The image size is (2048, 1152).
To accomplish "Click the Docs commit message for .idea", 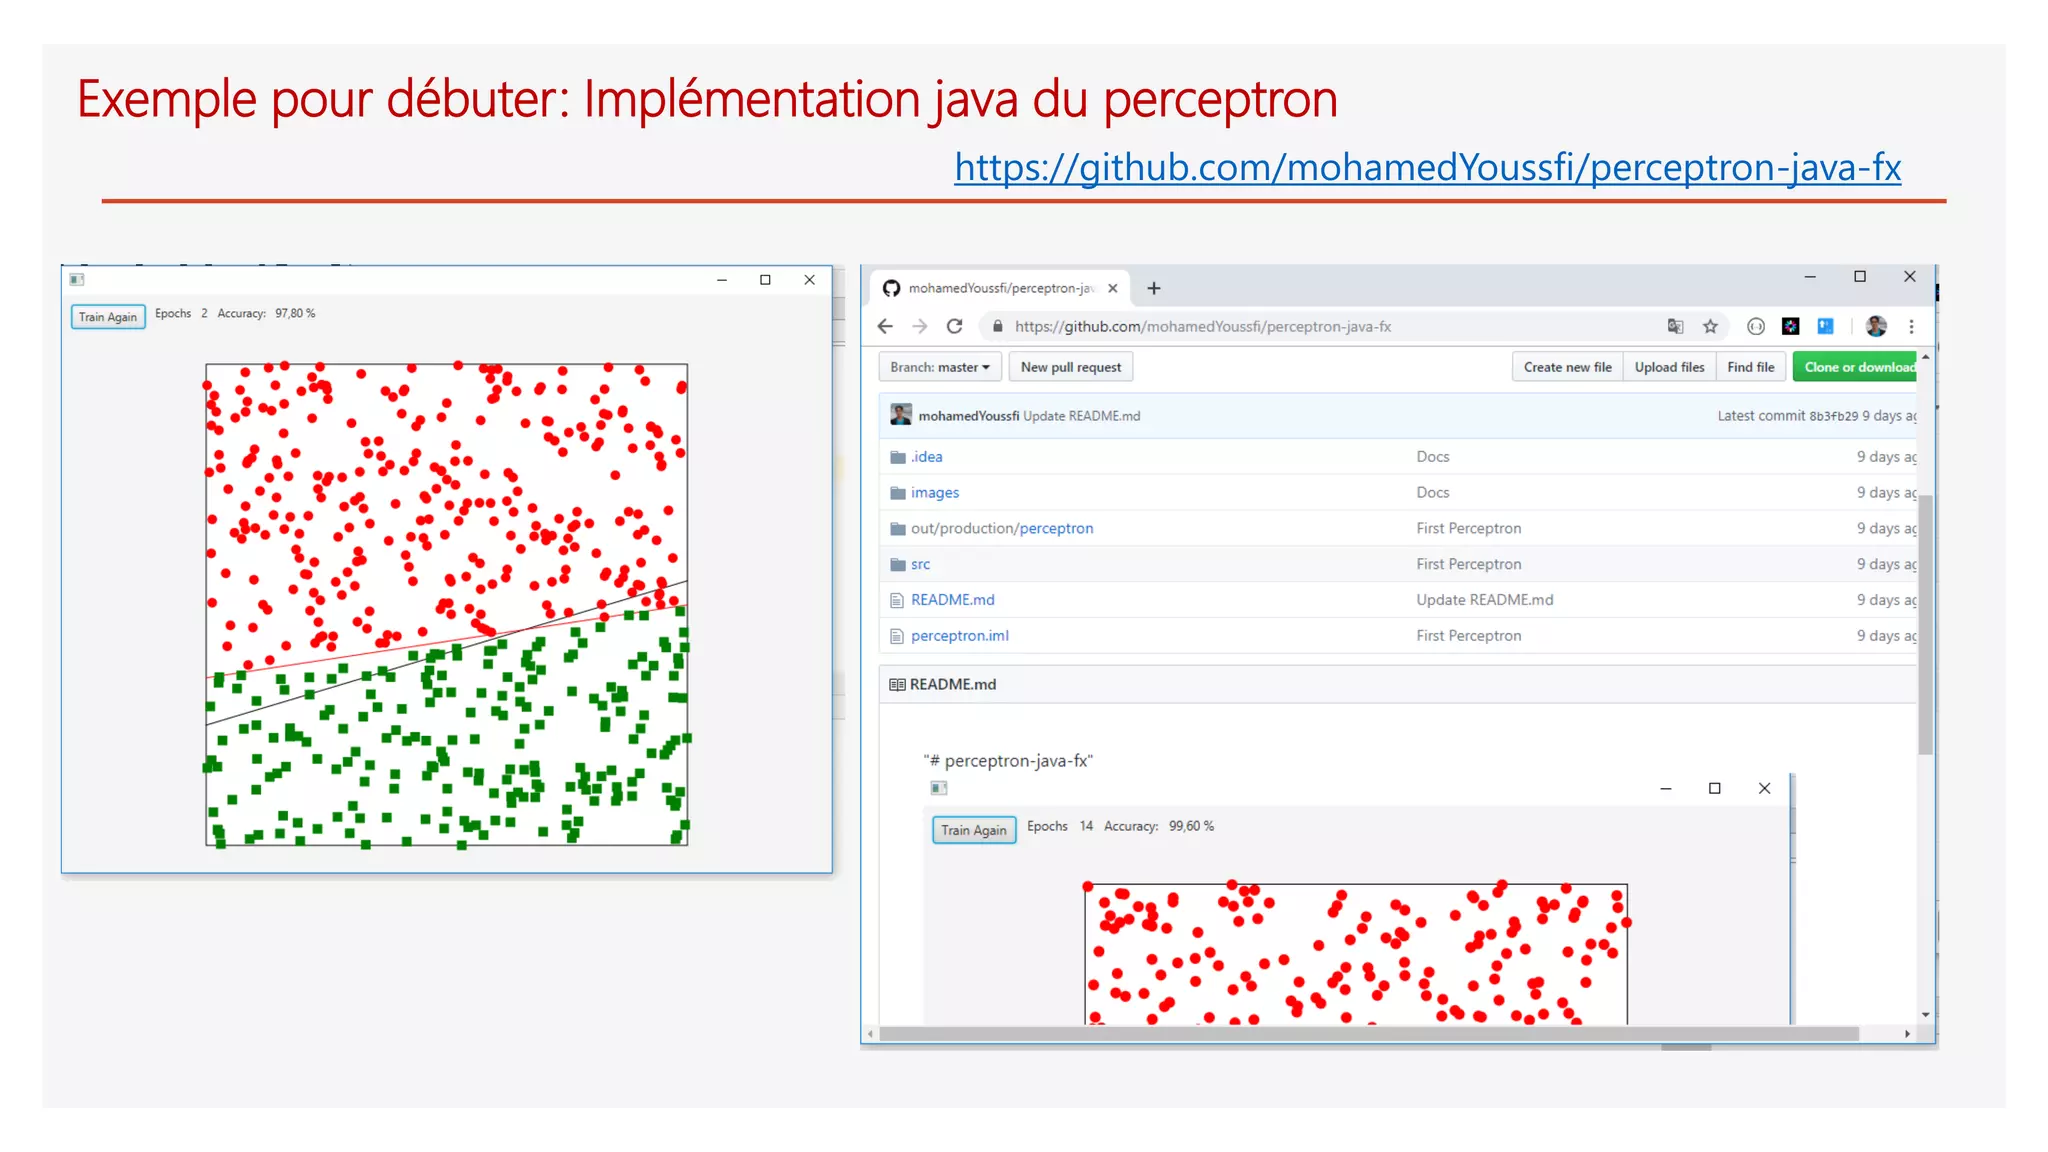I will point(1432,457).
